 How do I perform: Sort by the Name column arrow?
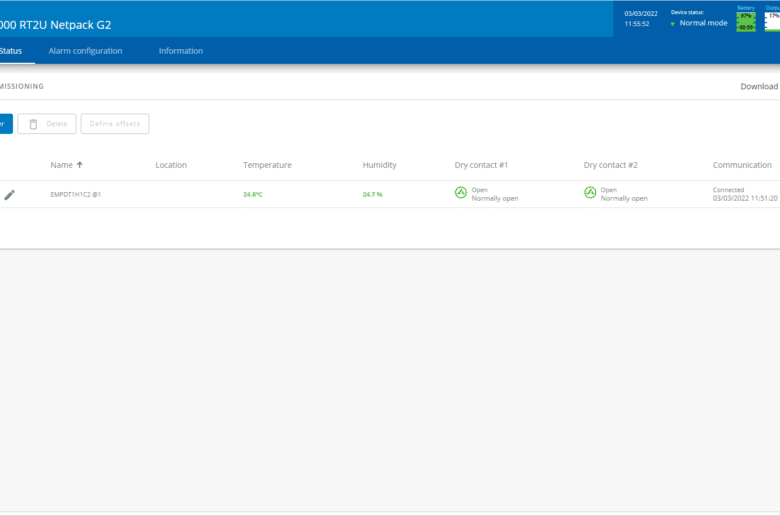coord(80,165)
